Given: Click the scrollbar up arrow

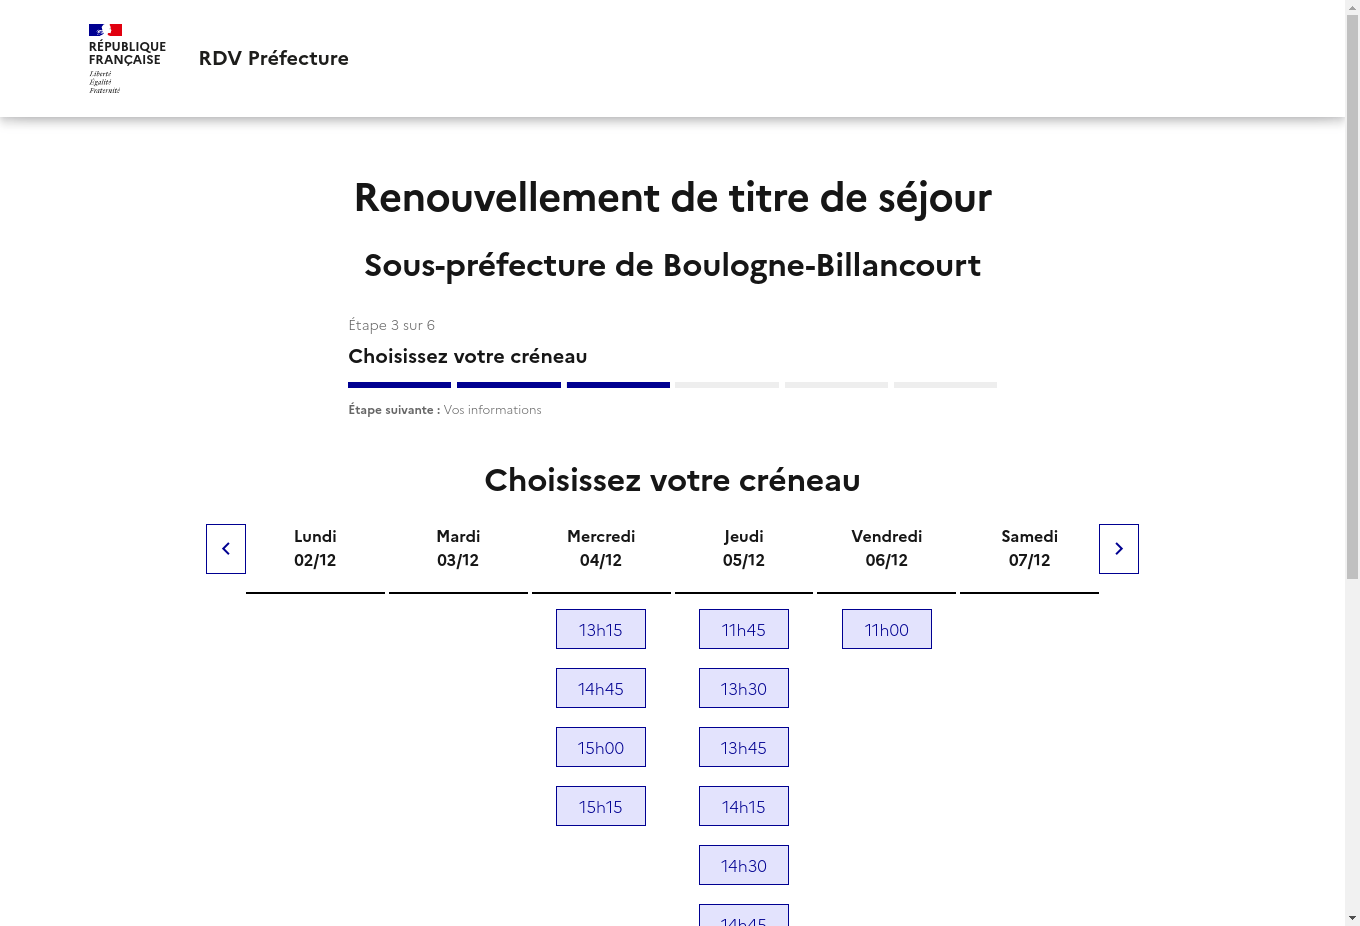Looking at the screenshot, I should (1352, 8).
